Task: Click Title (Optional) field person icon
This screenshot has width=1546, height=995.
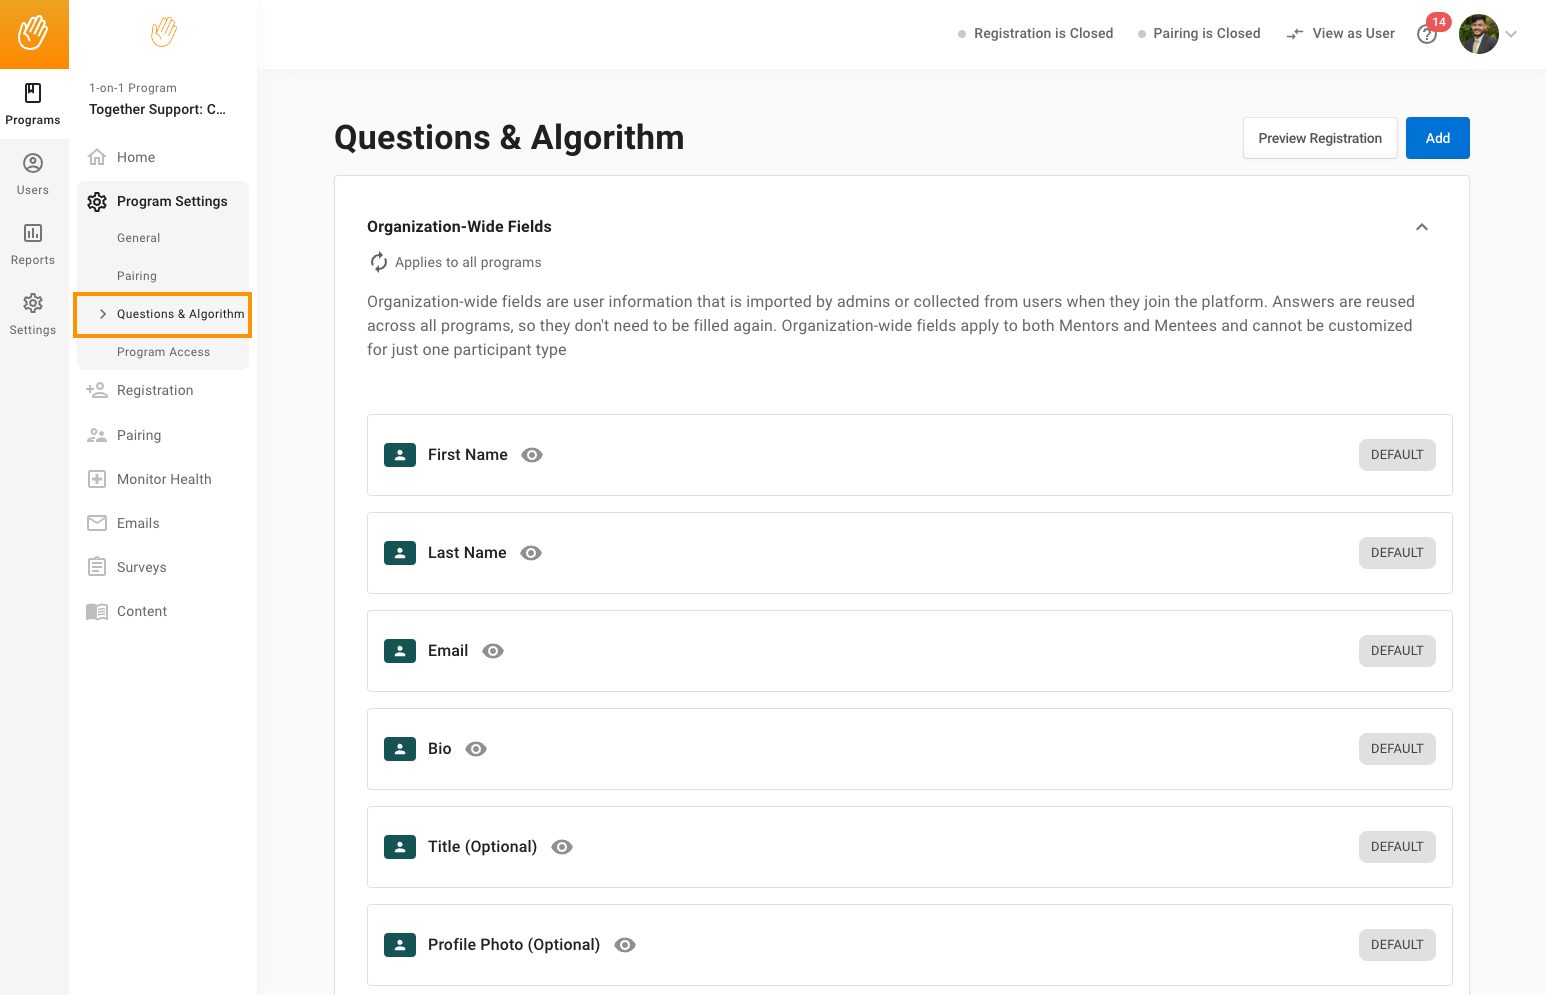Action: pos(400,847)
